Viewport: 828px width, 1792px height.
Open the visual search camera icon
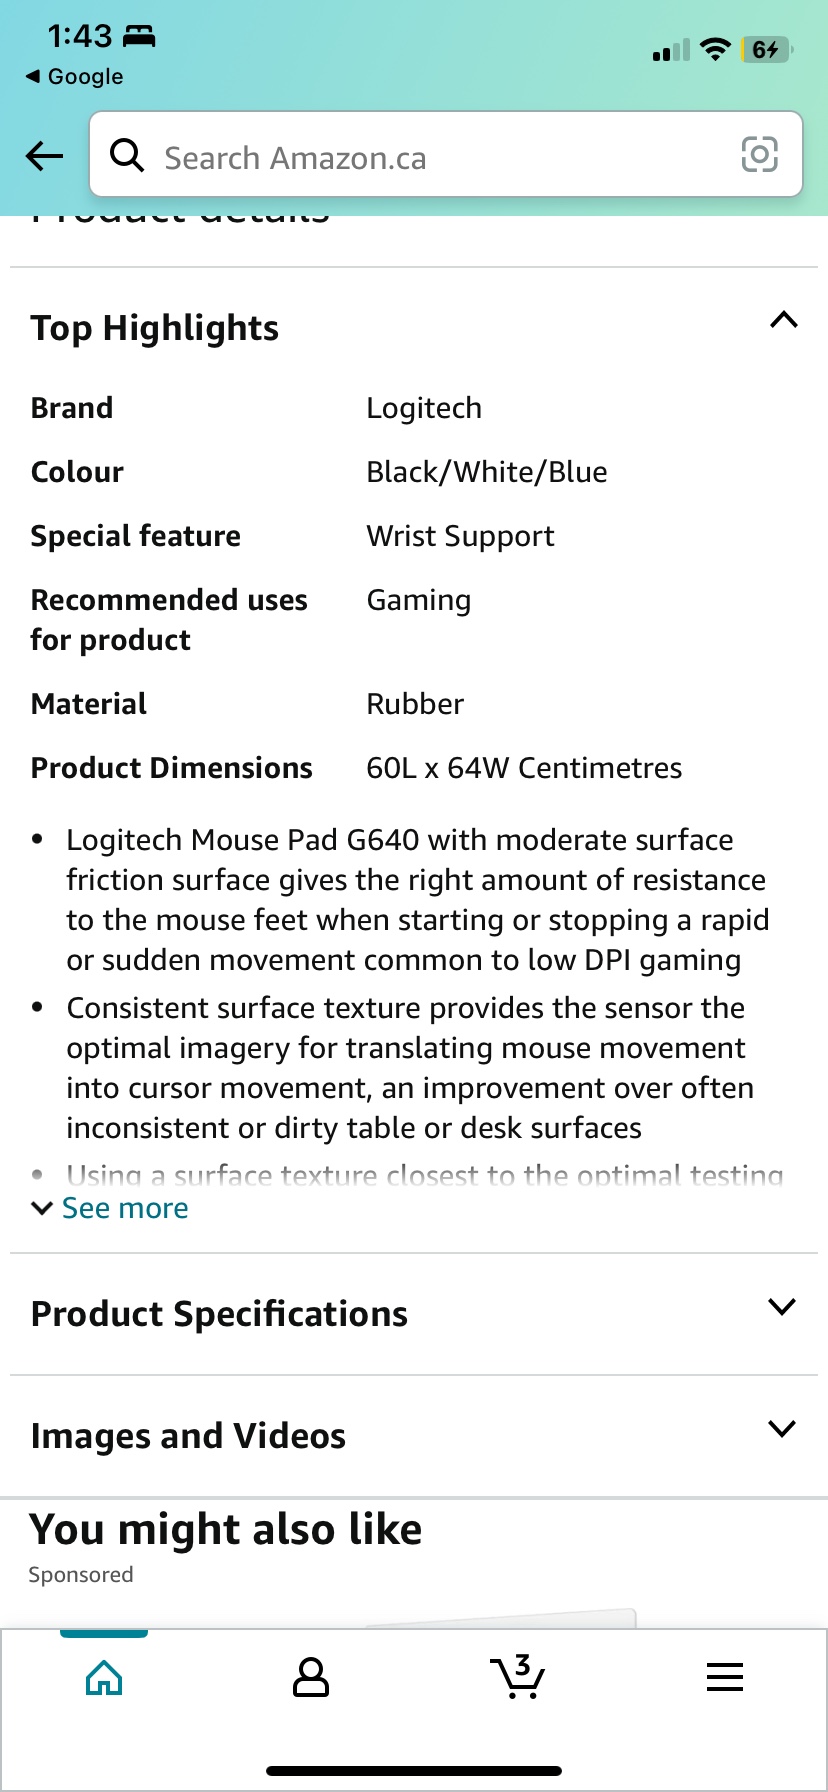click(760, 155)
